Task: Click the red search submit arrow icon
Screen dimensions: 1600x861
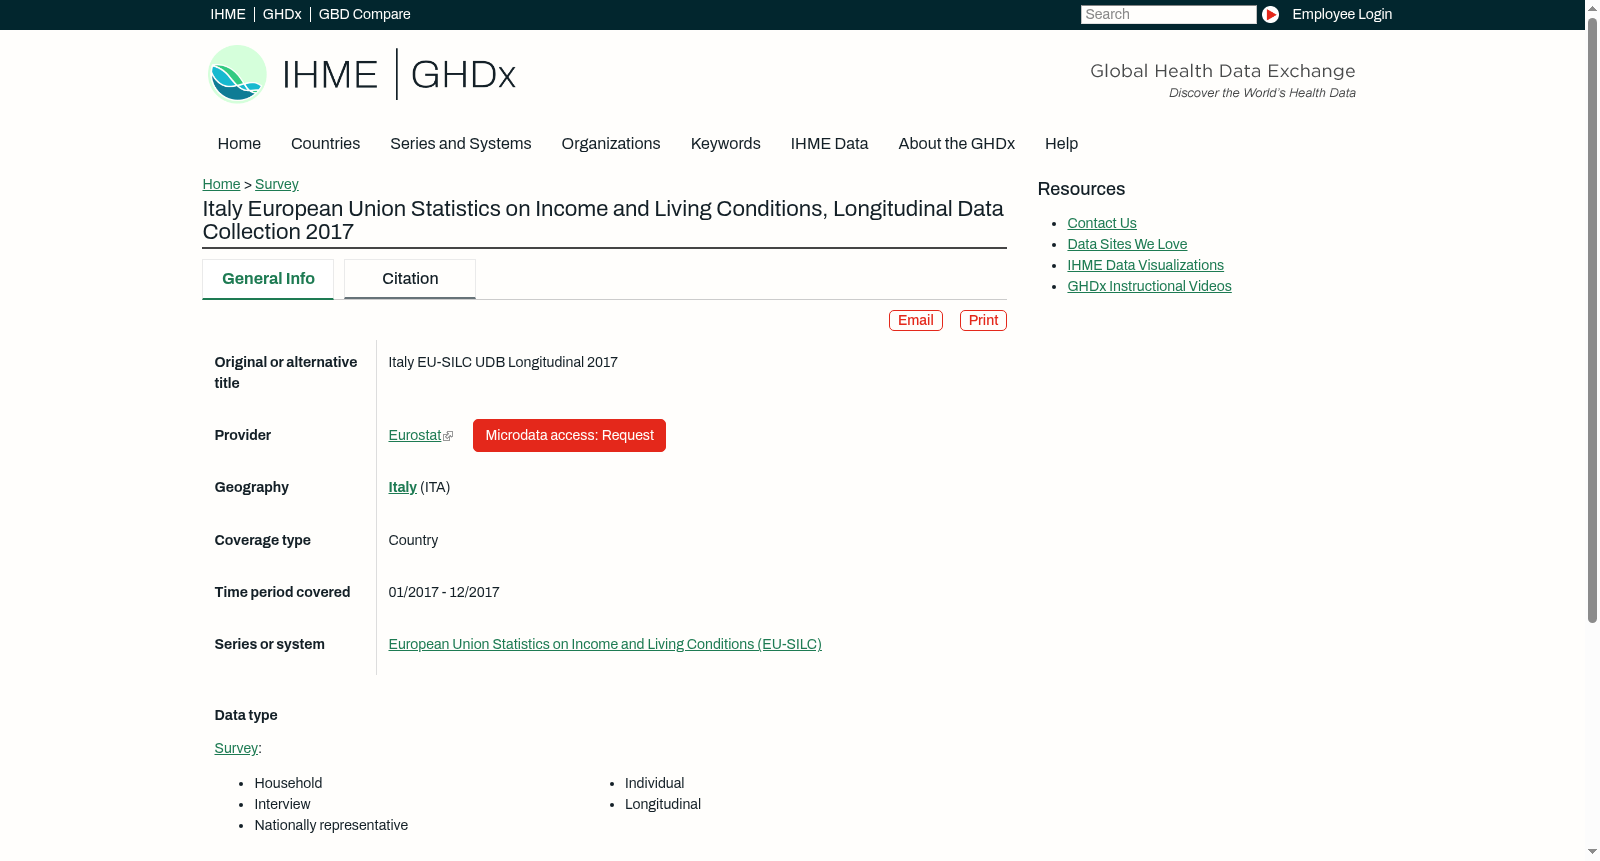Action: point(1270,14)
